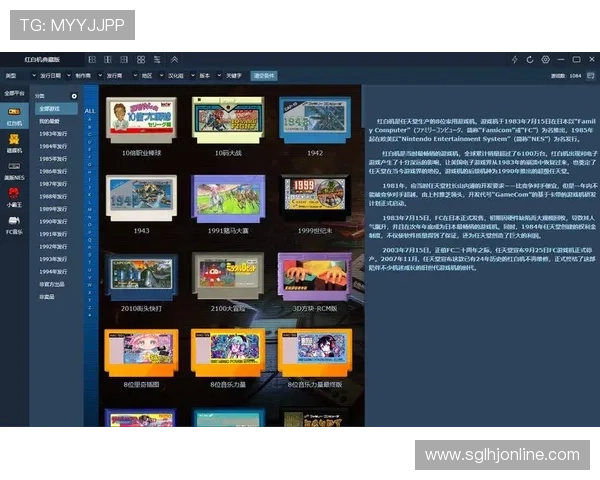Select the 10倍职业棒球 game cartridge
Image resolution: width=600 pixels, height=480 pixels.
click(x=141, y=121)
